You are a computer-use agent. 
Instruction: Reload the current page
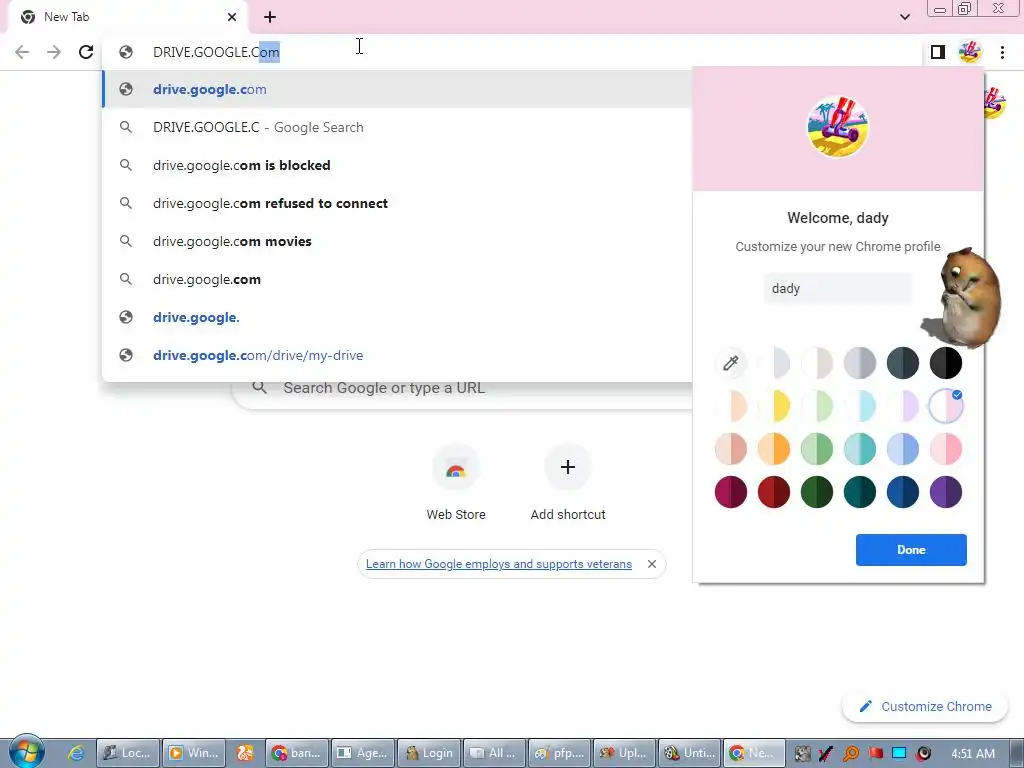point(86,52)
